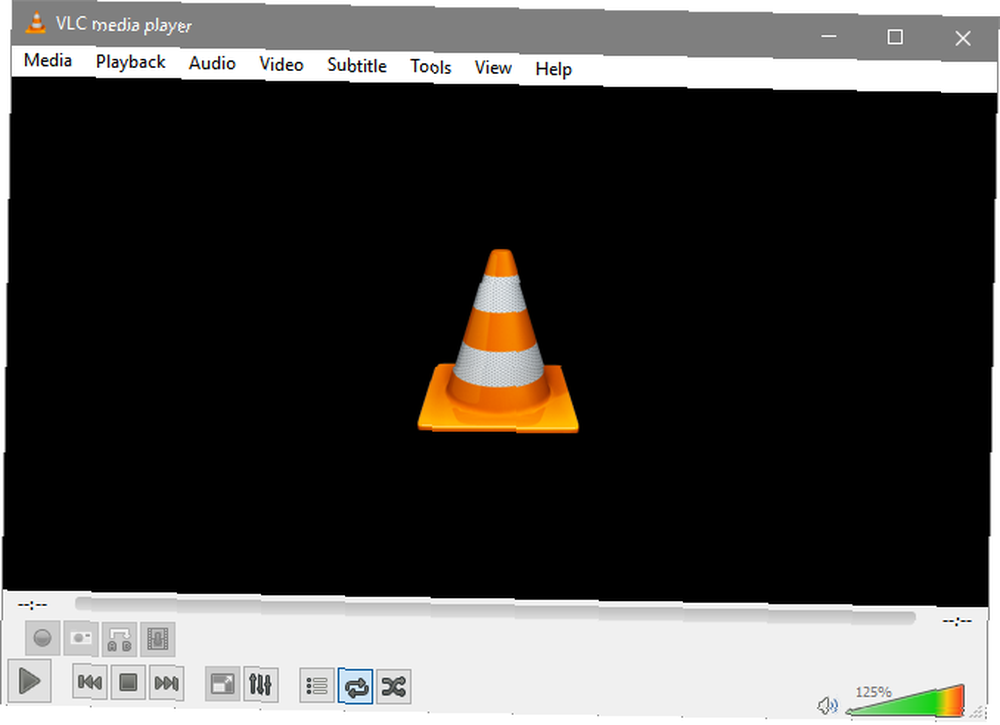Image resolution: width=1000 pixels, height=725 pixels.
Task: Toggle loop repeat mode
Action: click(355, 687)
